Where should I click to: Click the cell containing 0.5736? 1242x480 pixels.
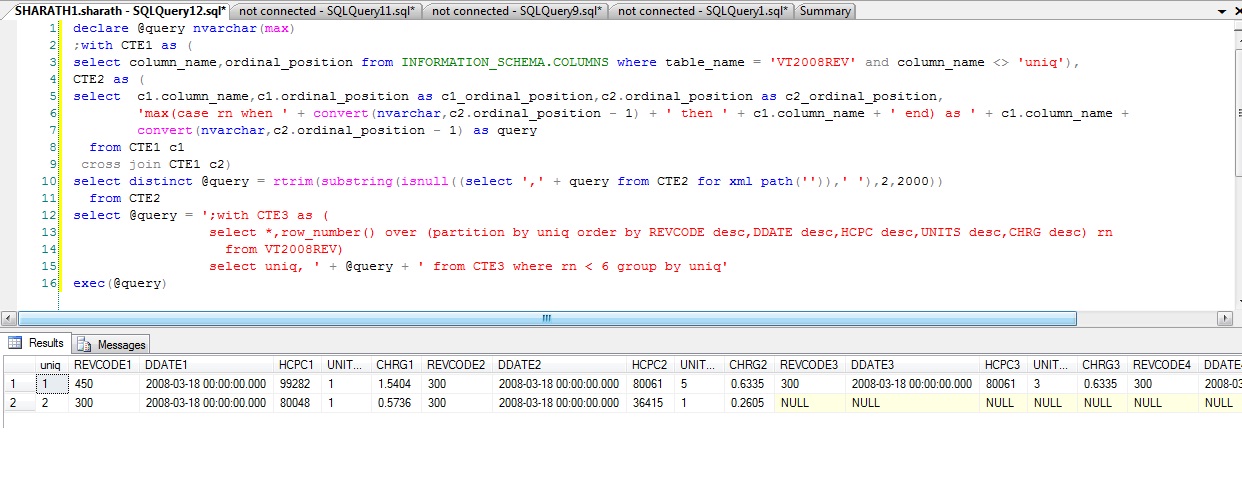[x=397, y=402]
